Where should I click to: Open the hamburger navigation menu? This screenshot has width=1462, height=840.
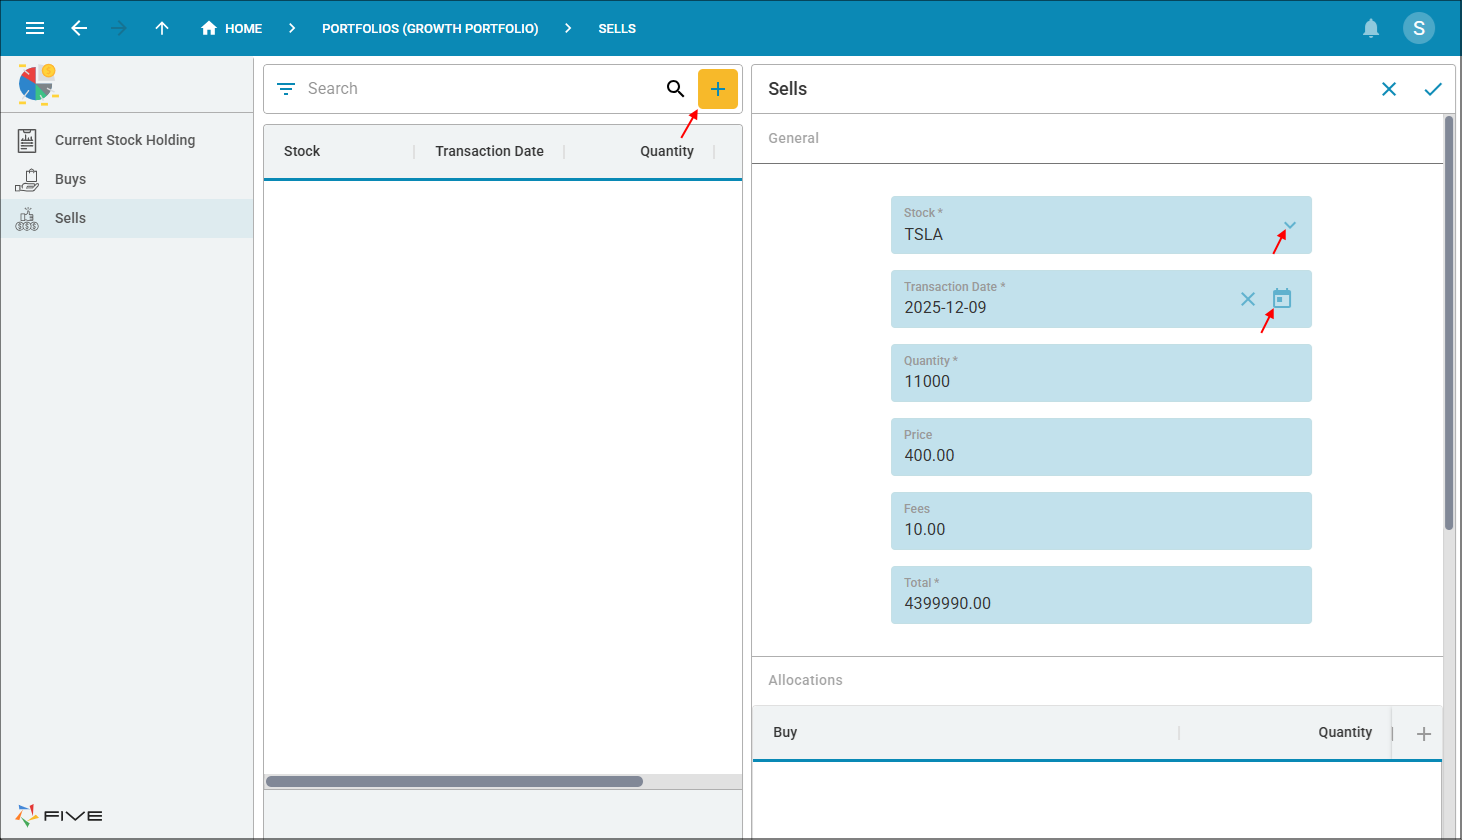pyautogui.click(x=35, y=28)
